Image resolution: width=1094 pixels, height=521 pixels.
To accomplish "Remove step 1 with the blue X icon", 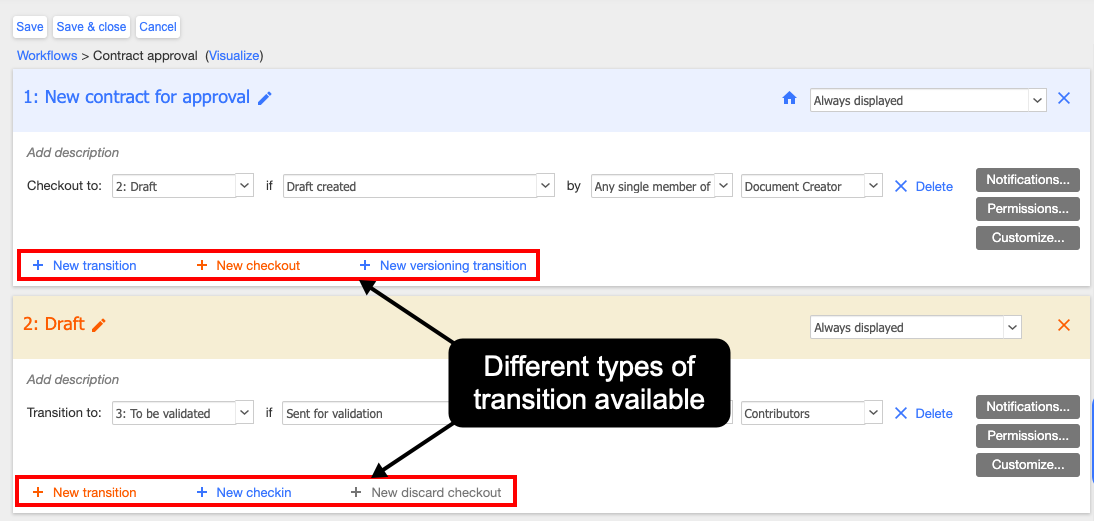I will click(1064, 98).
